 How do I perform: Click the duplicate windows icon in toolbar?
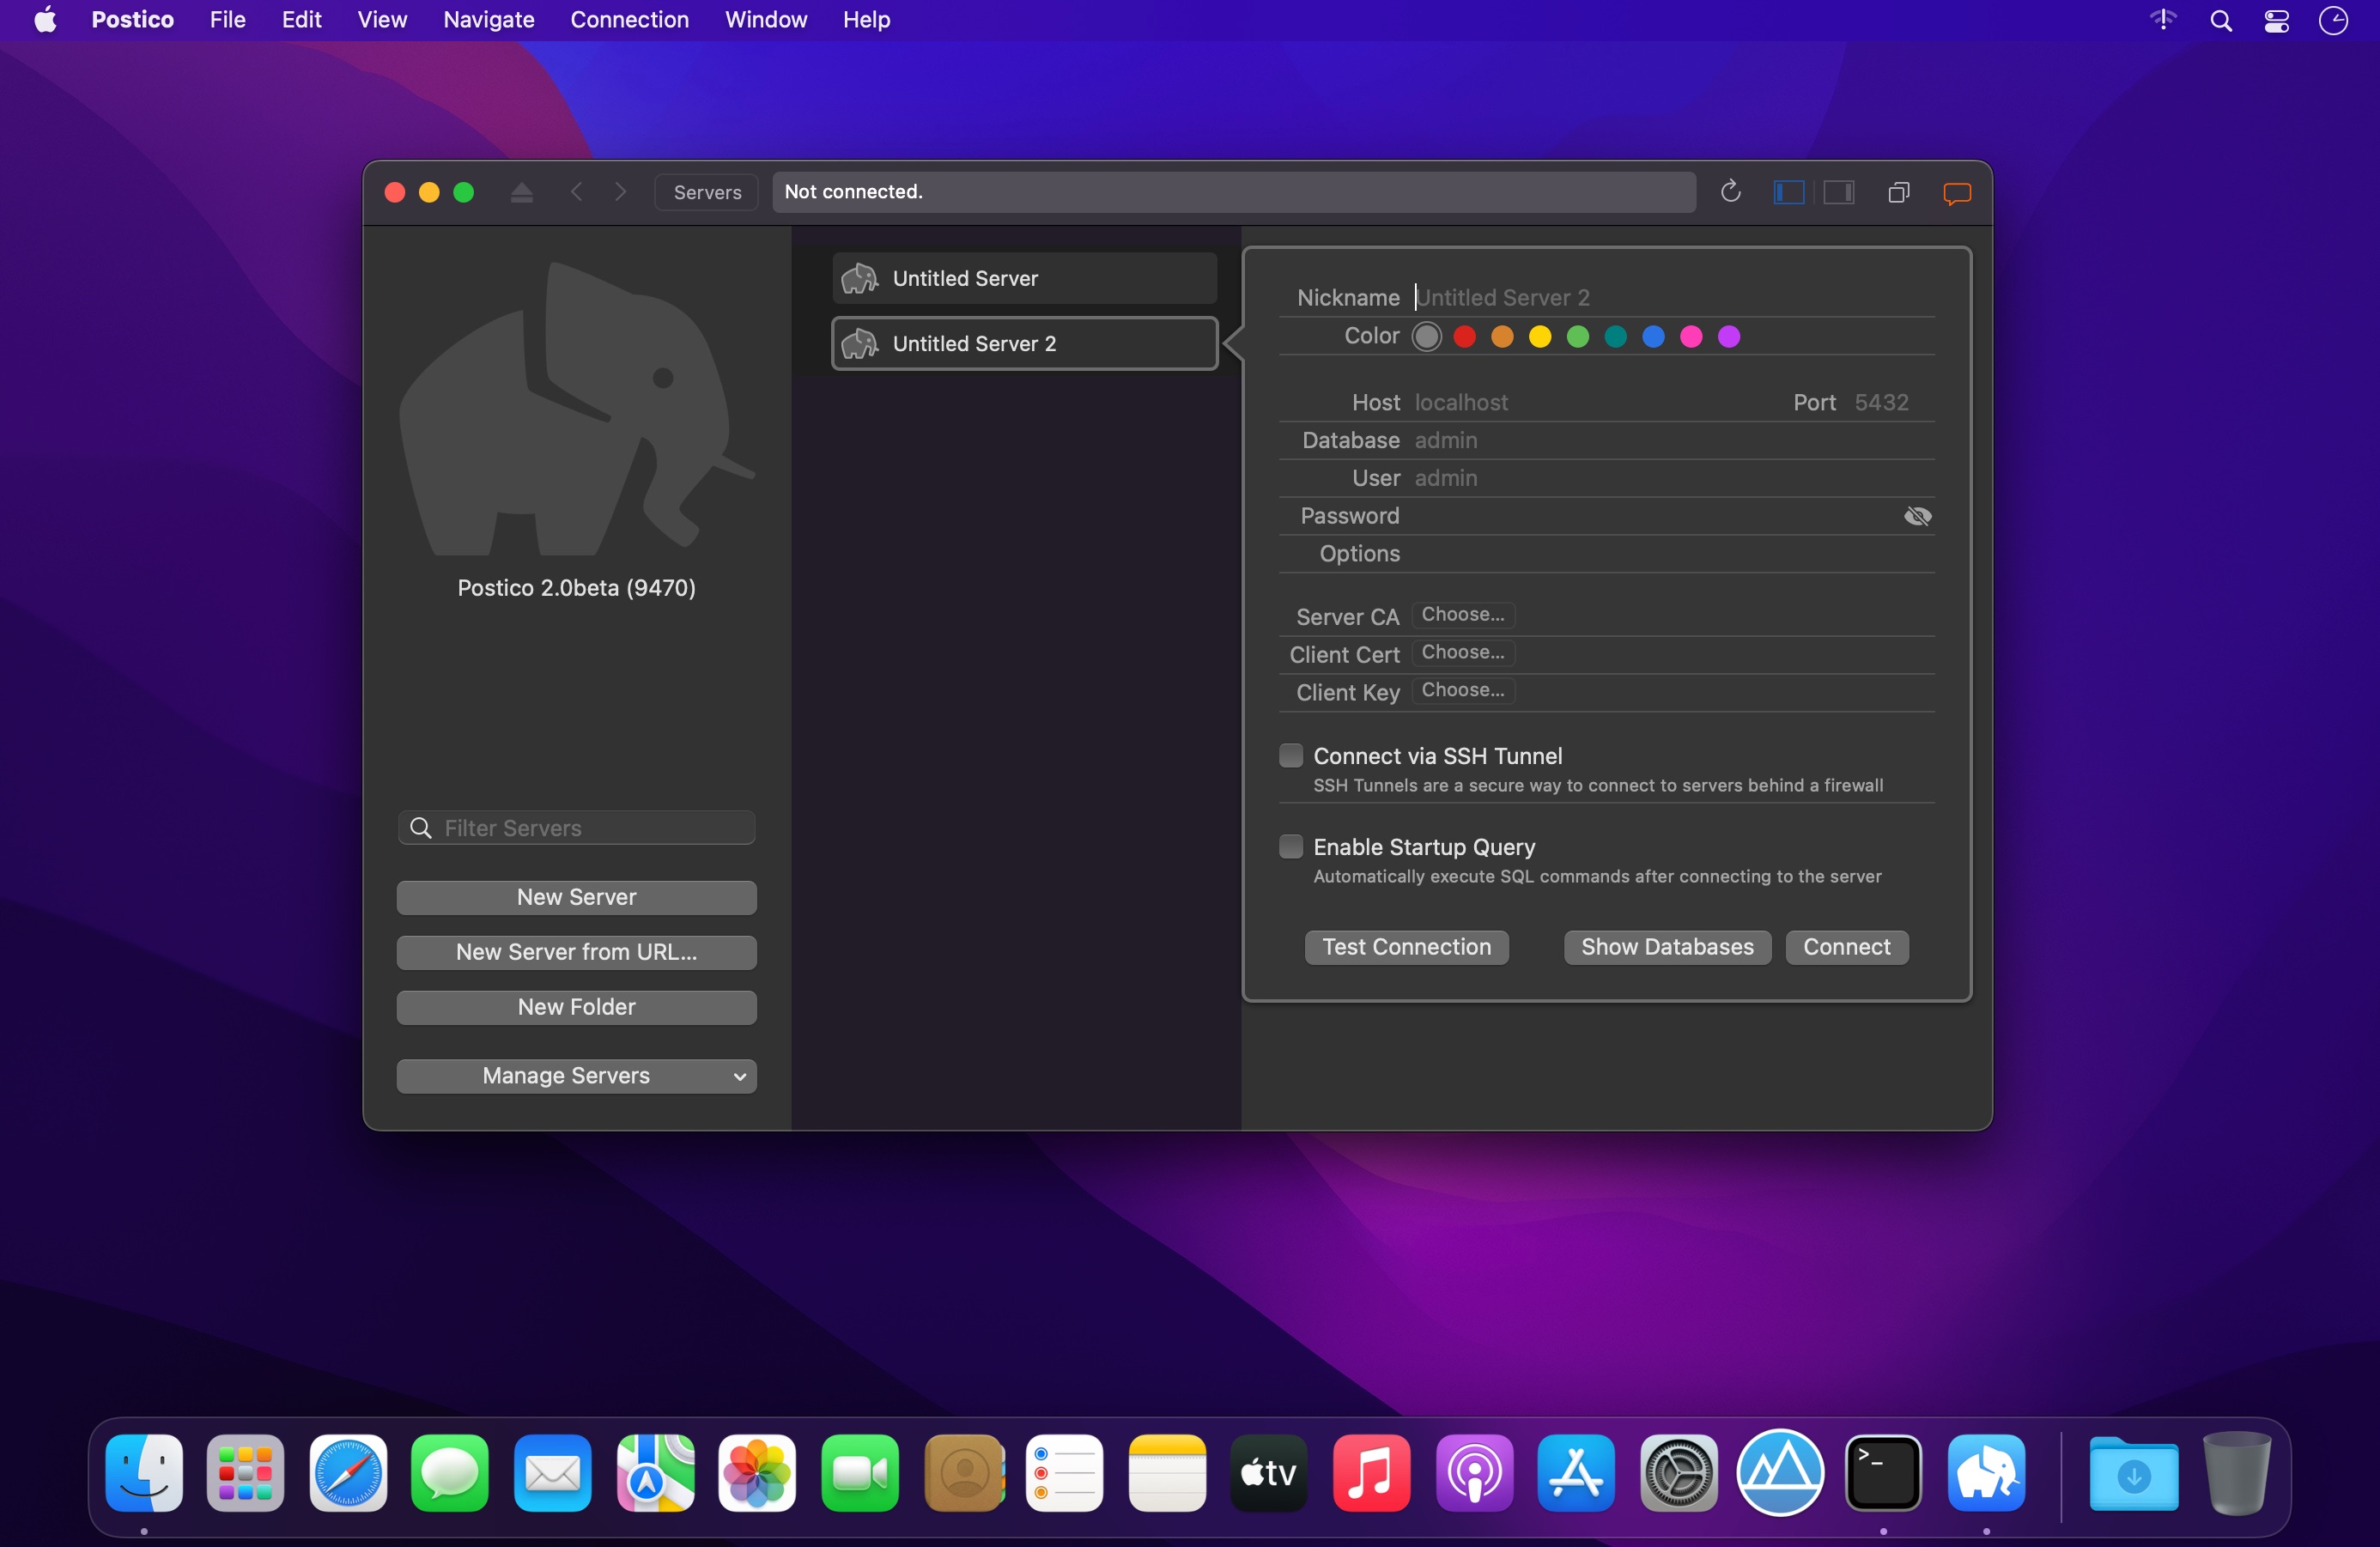1898,192
